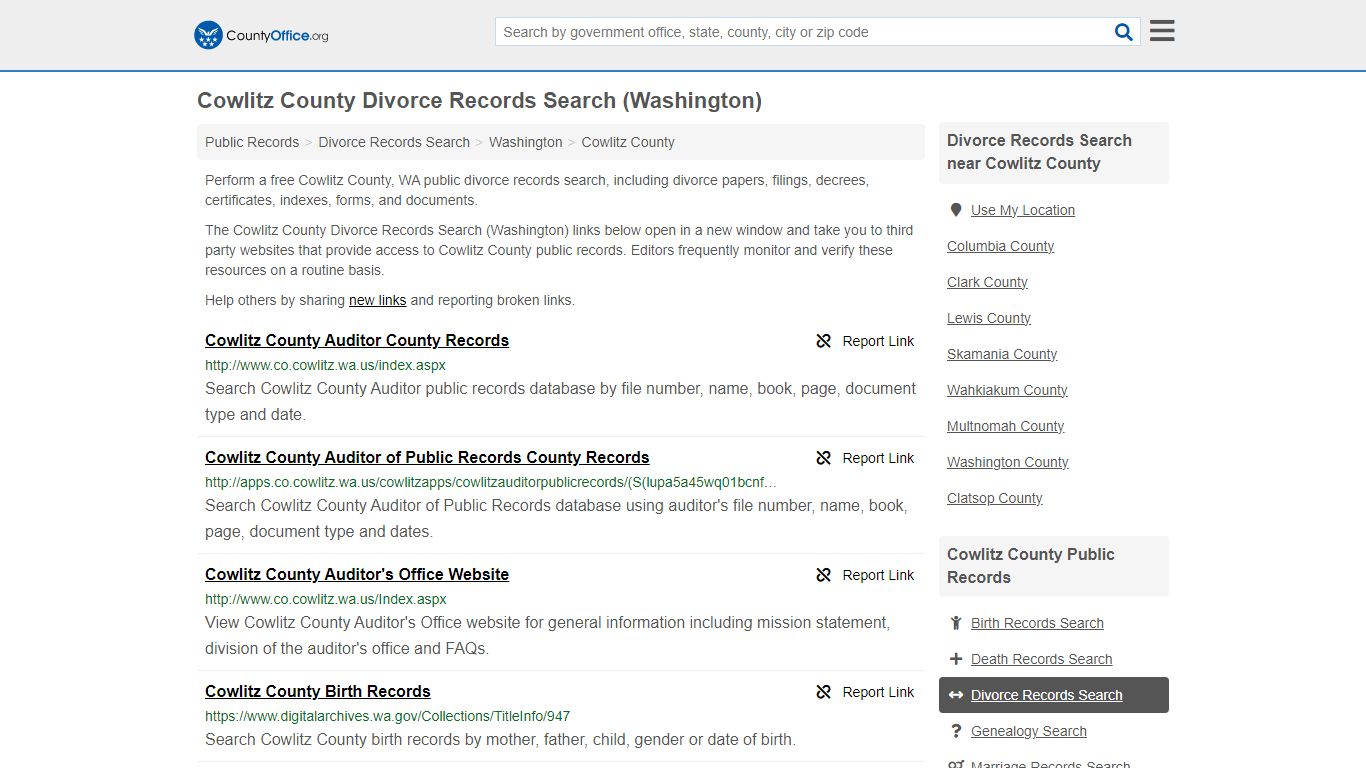Visit http://www.co.cowlitz.wa.us/Index.aspx under Auditor's Office Website
1366x768 pixels.
[x=325, y=599]
